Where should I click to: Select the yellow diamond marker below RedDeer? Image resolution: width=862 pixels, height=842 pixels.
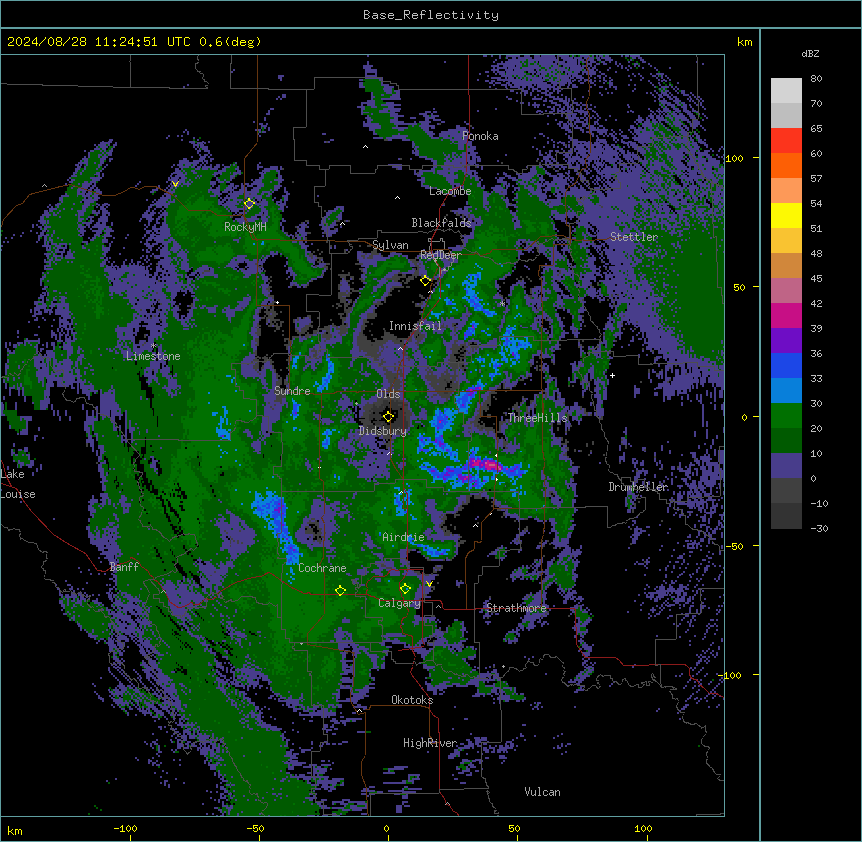point(425,281)
